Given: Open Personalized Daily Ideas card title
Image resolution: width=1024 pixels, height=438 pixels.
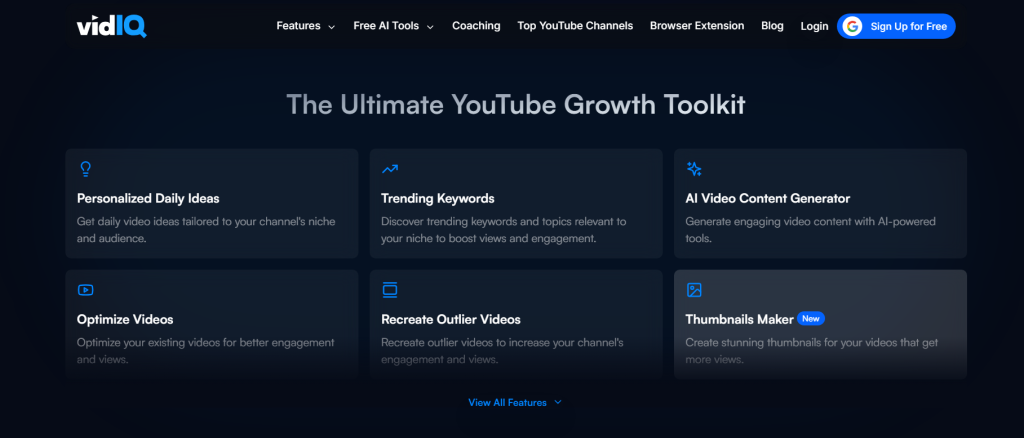Looking at the screenshot, I should click(148, 198).
